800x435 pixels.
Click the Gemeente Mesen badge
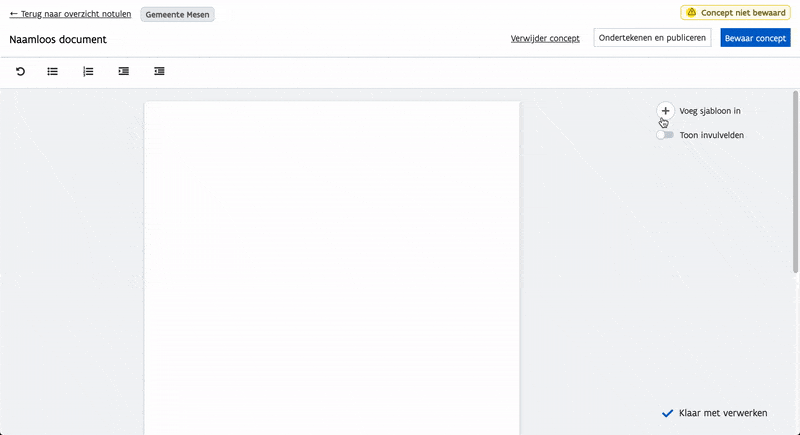coord(178,15)
